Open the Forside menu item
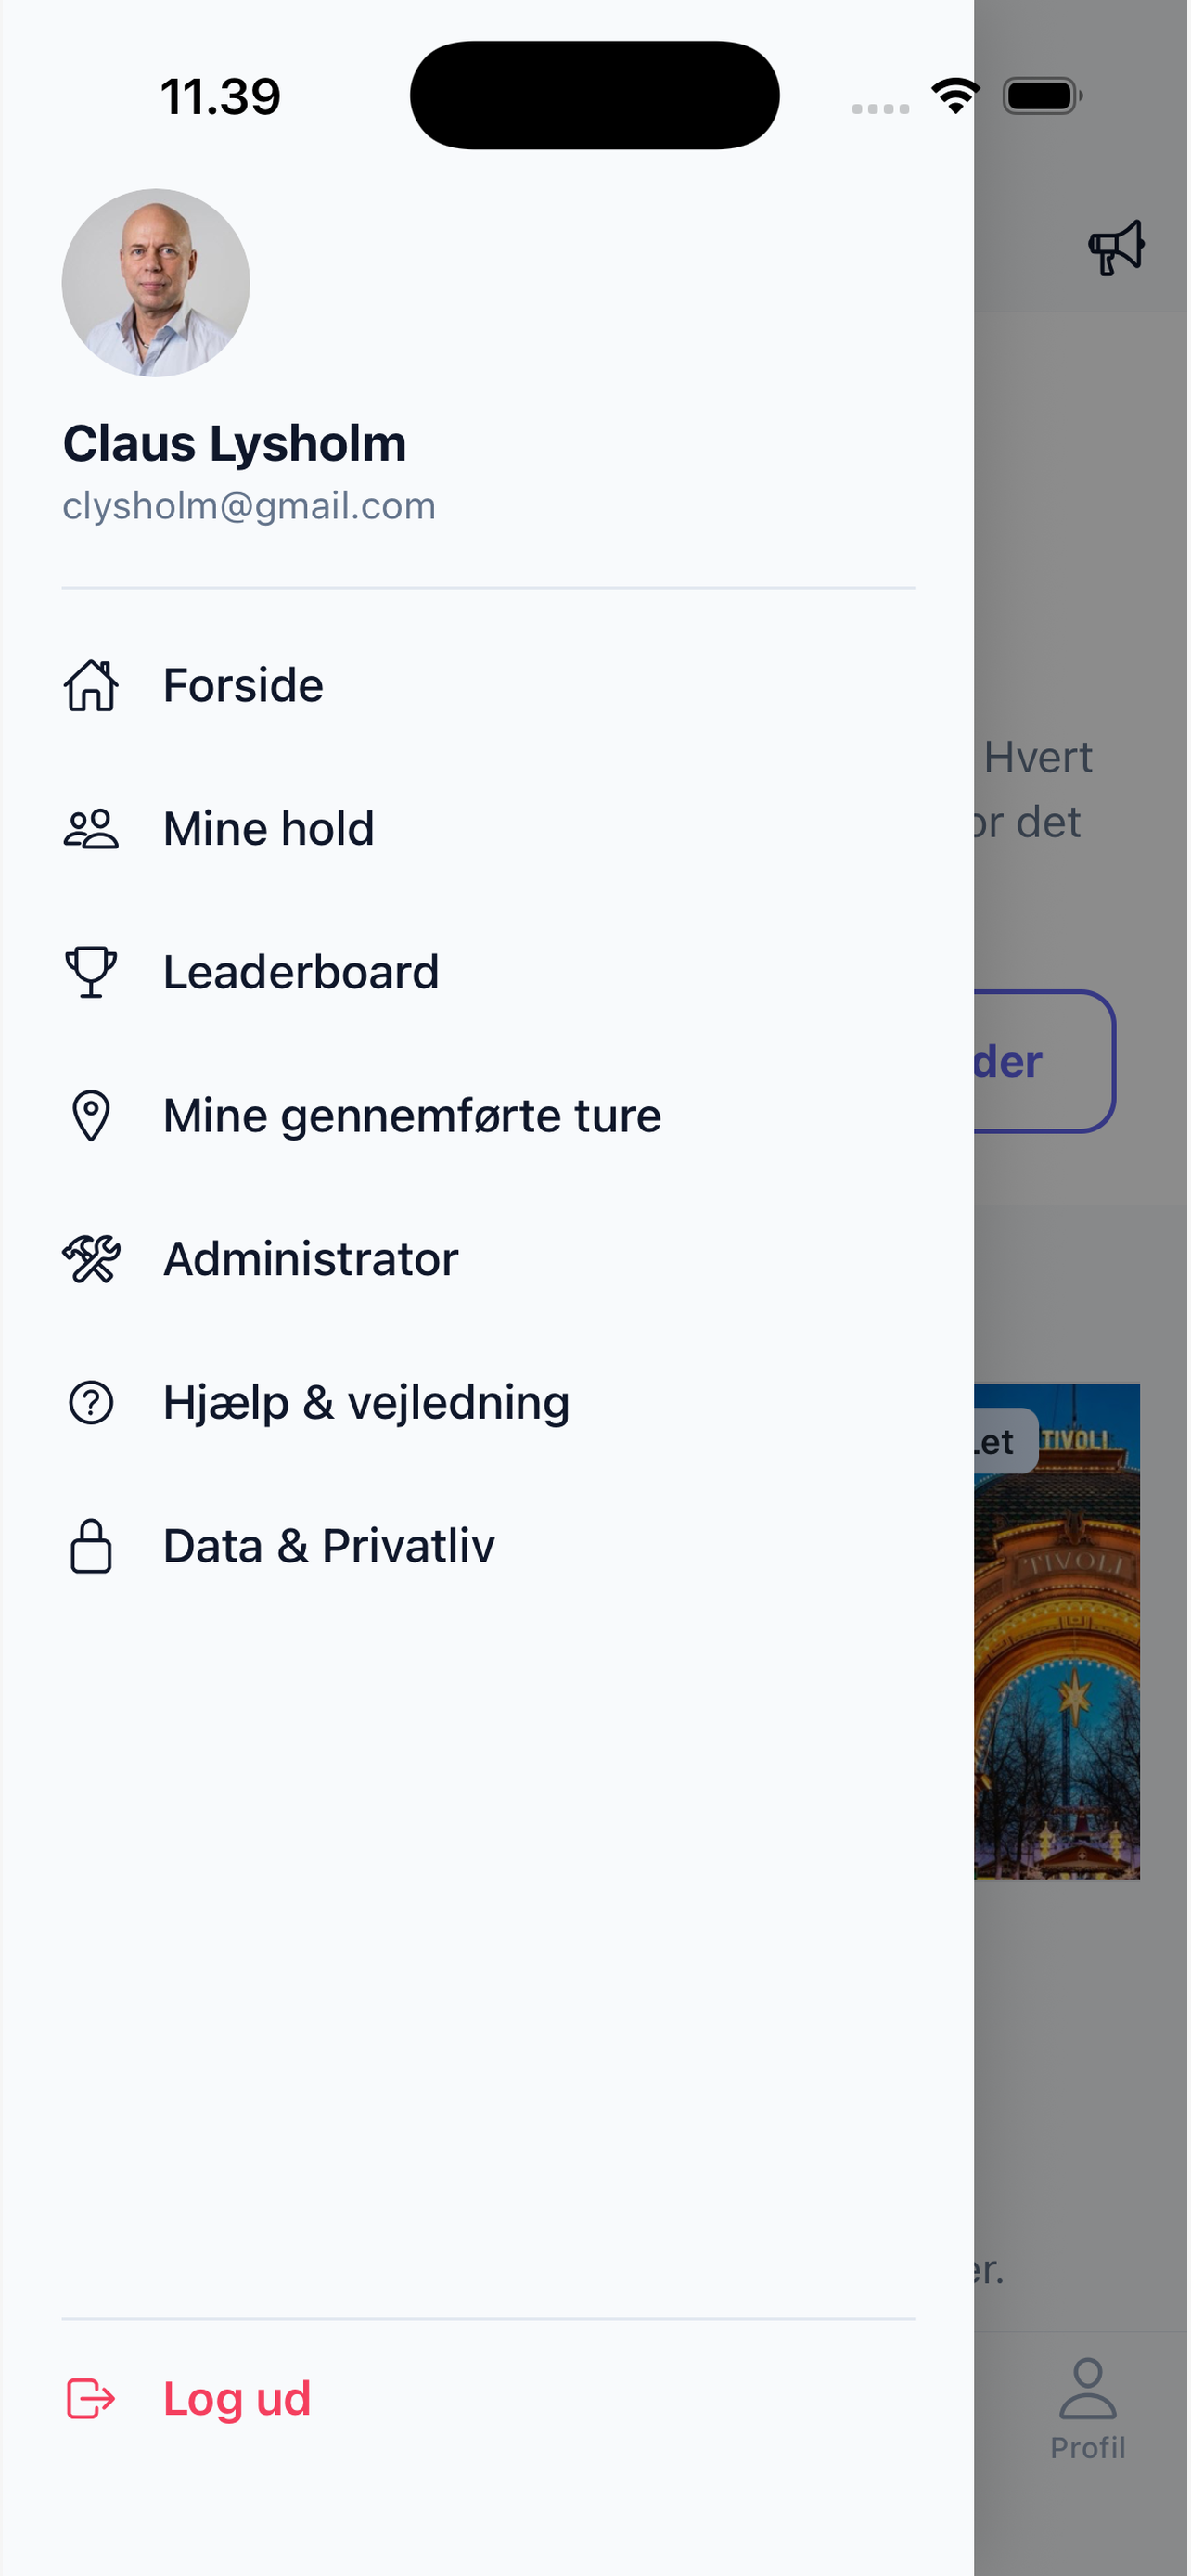 tap(488, 686)
